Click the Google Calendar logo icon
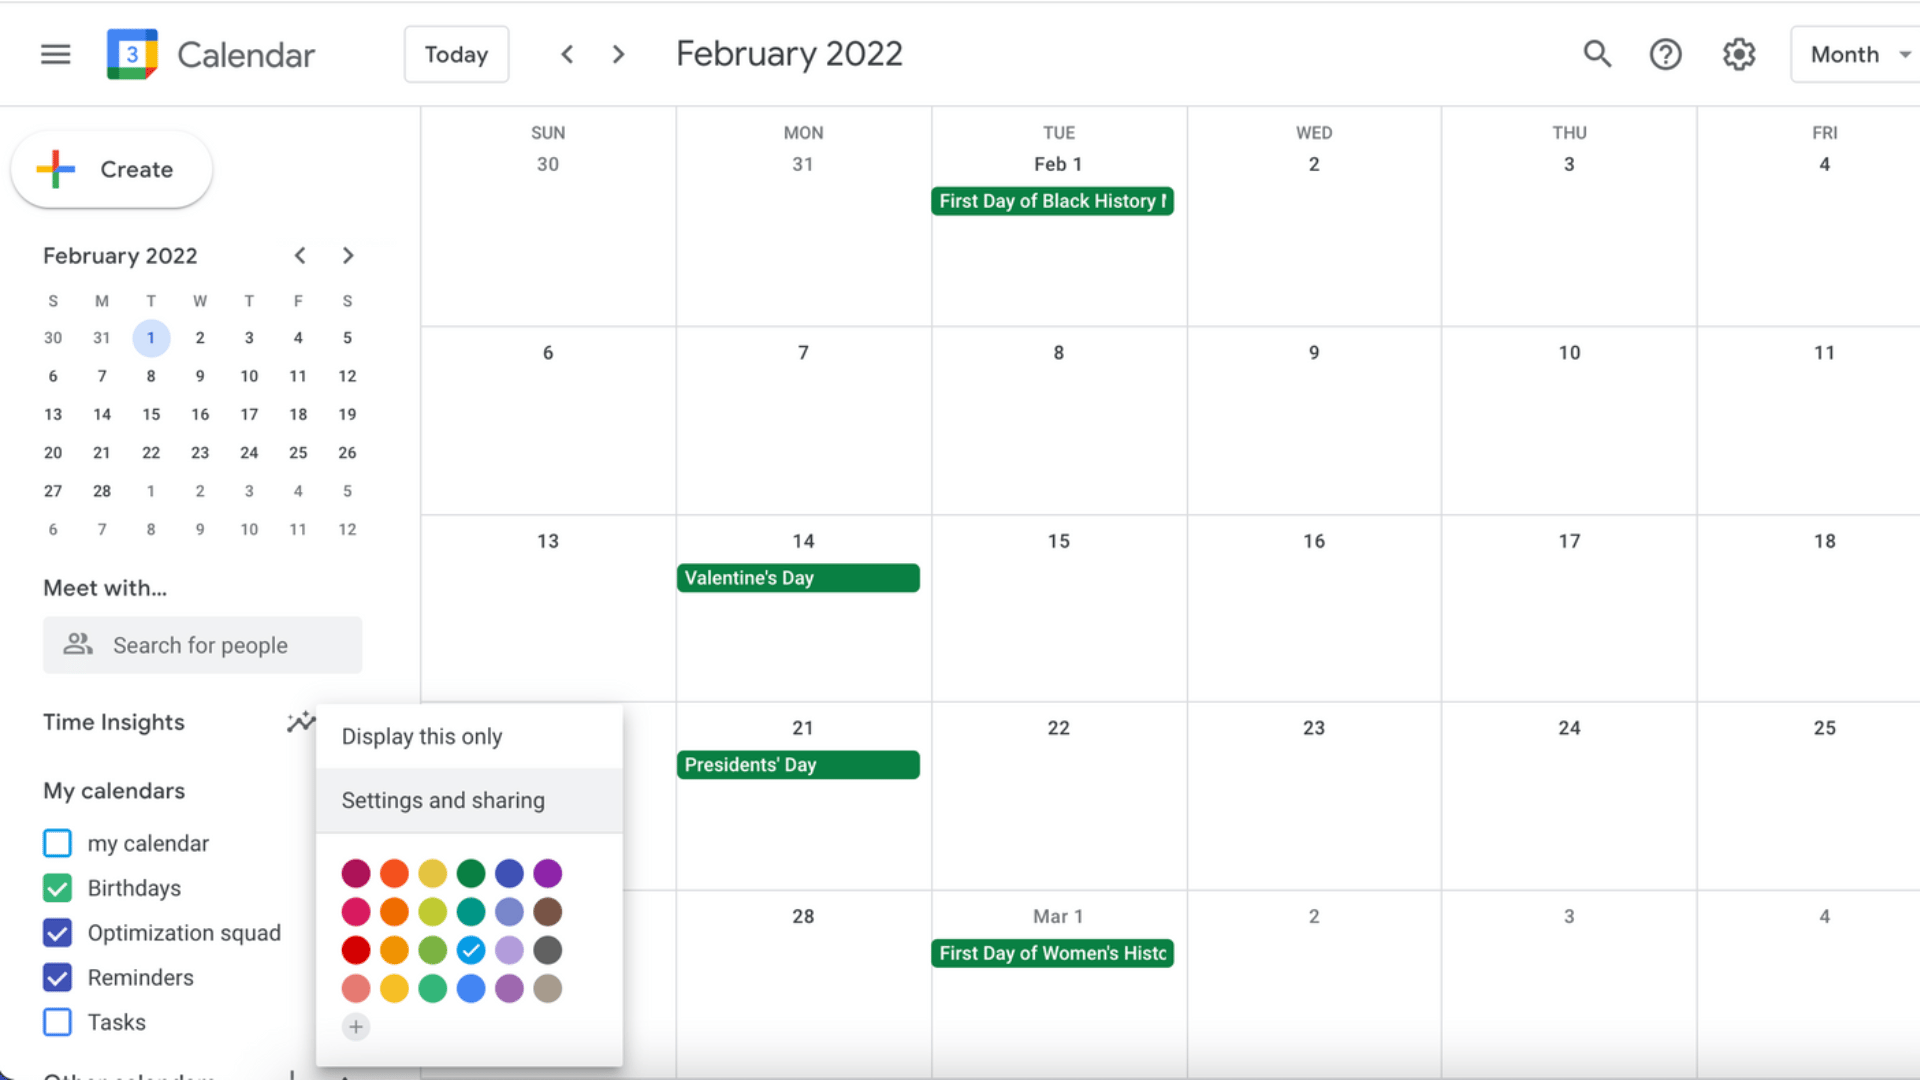The width and height of the screenshot is (1920, 1080). point(131,54)
